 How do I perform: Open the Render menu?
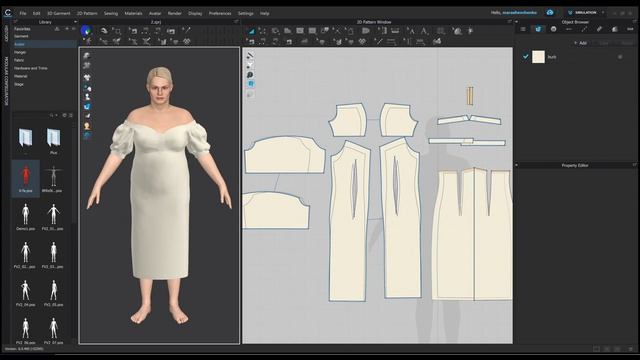click(174, 13)
